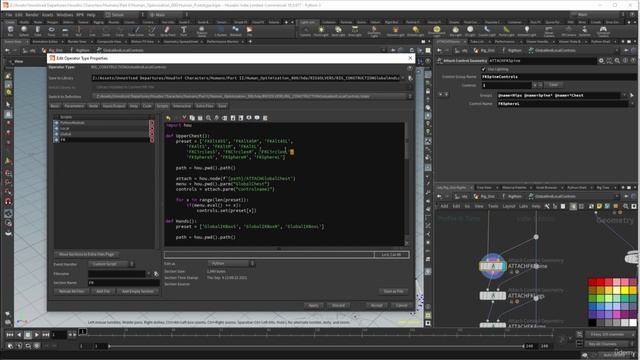This screenshot has height=360, width=640.
Task: Click the Metaball shelf tool
Action: pos(236,31)
